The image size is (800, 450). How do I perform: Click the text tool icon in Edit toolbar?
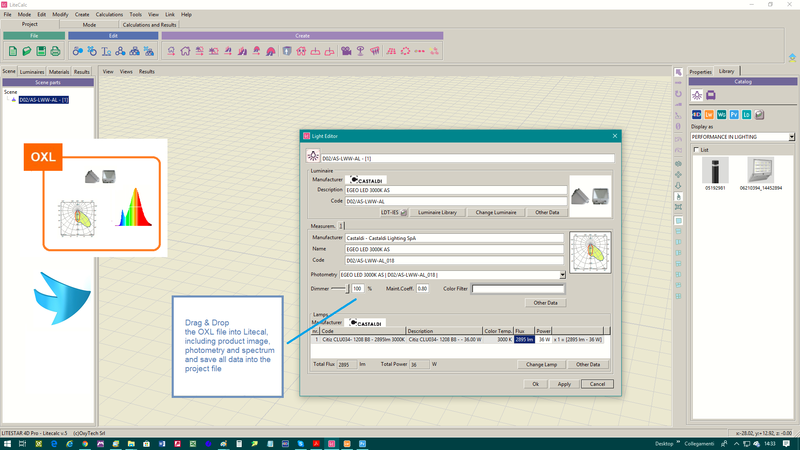coord(106,51)
